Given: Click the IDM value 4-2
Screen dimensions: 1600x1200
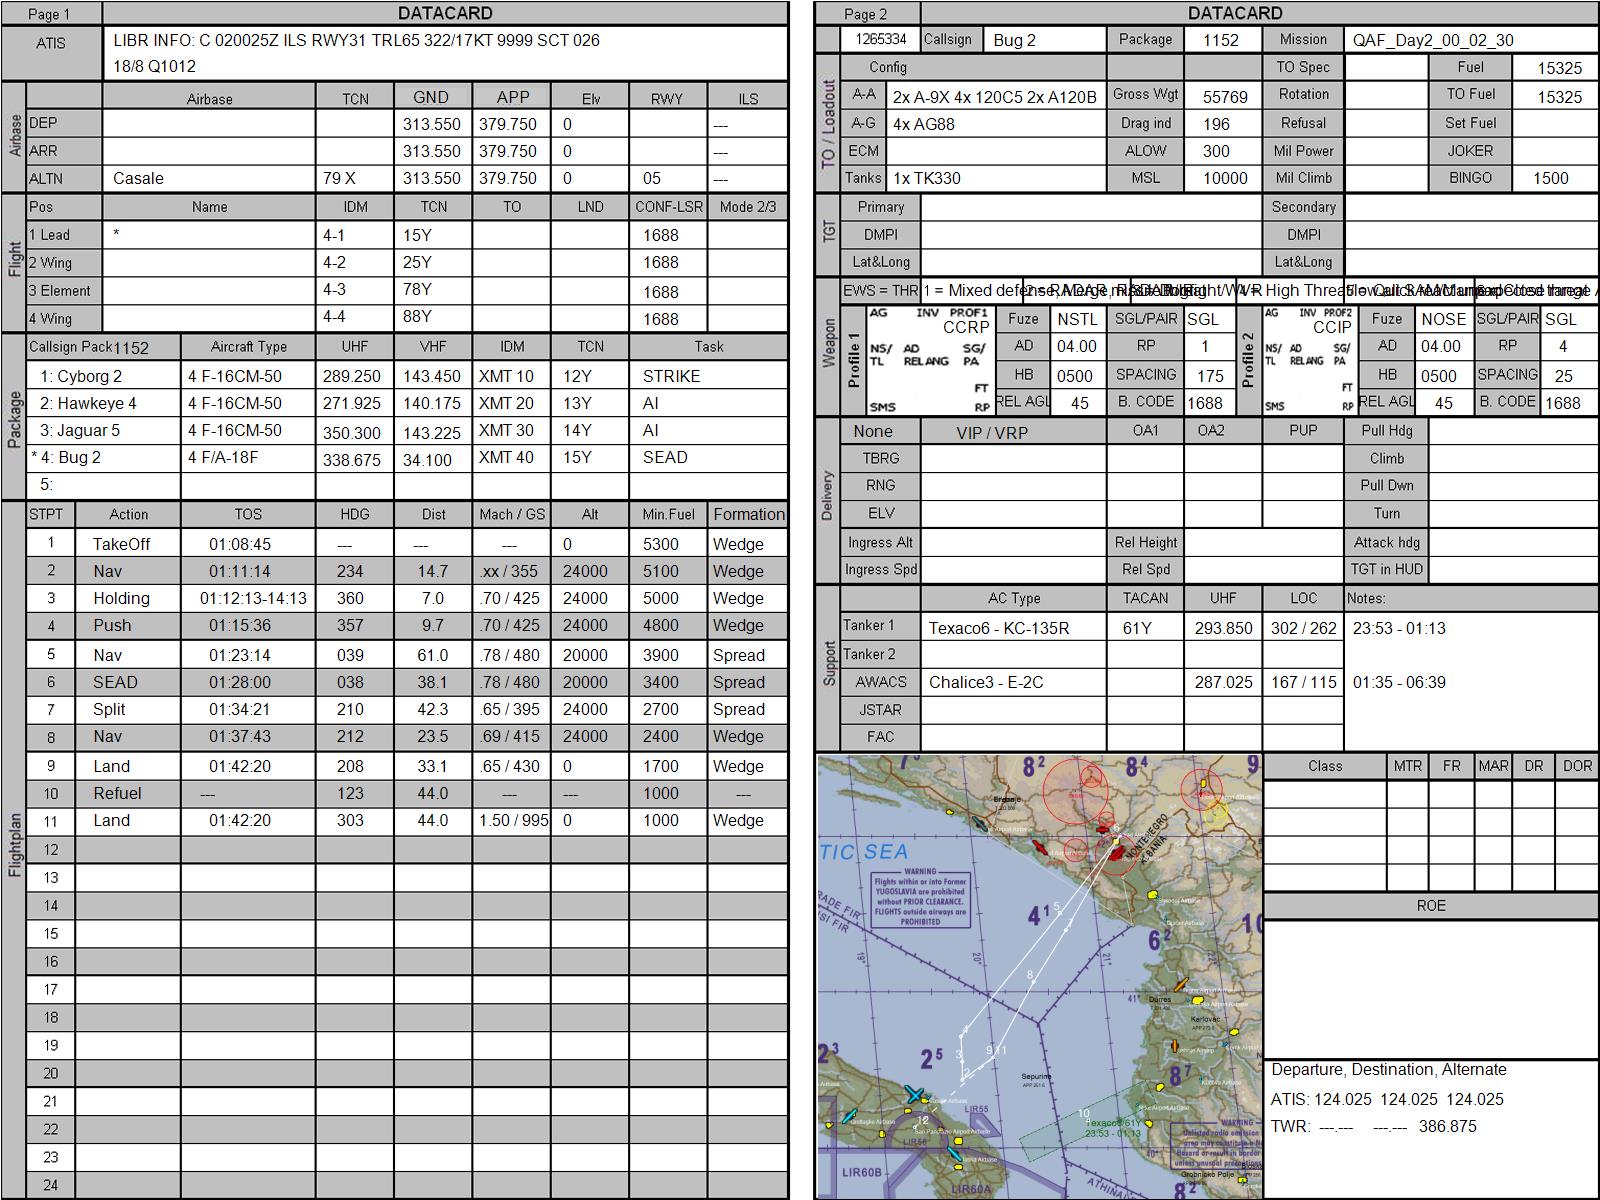Looking at the screenshot, I should (x=334, y=262).
